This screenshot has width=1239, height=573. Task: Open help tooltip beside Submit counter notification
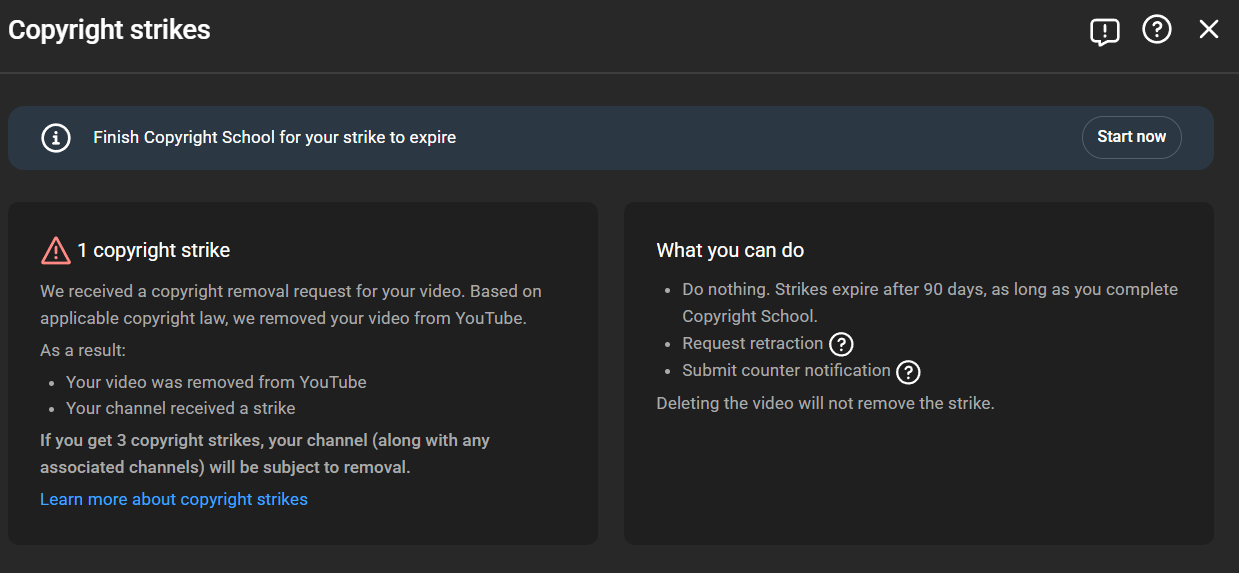click(x=907, y=372)
